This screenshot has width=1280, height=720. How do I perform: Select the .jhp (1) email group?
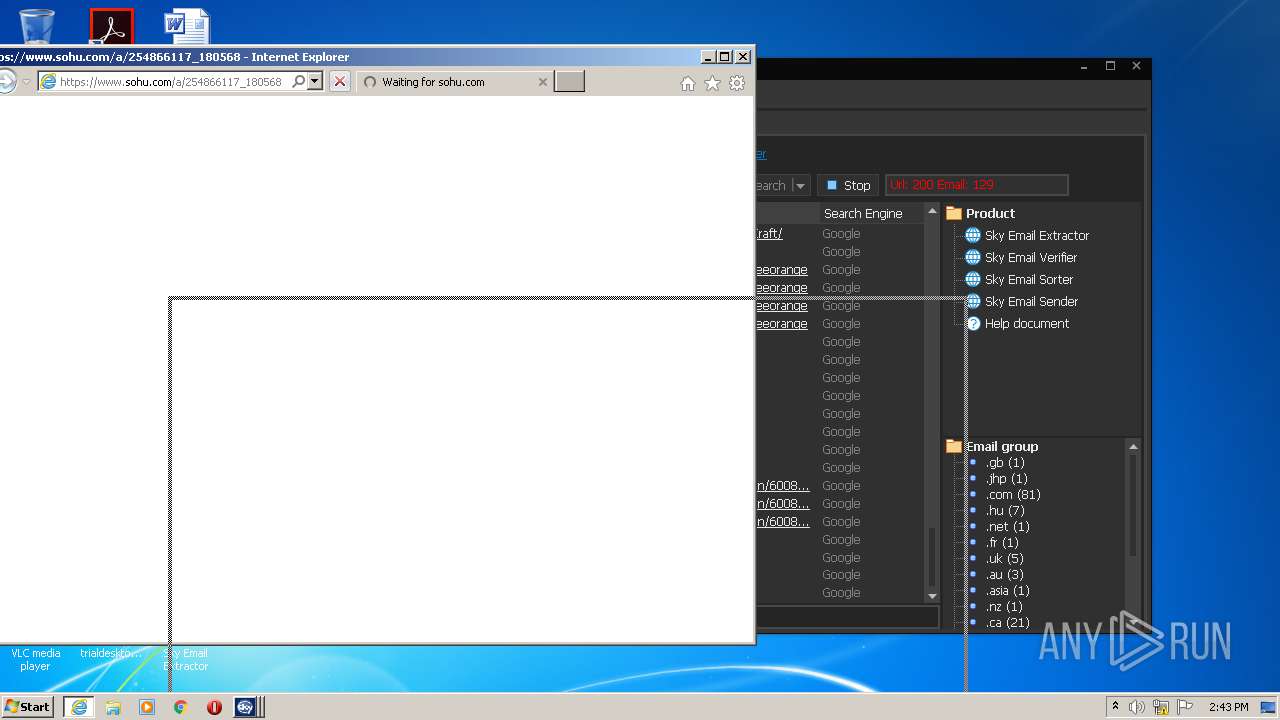pyautogui.click(x=1006, y=479)
